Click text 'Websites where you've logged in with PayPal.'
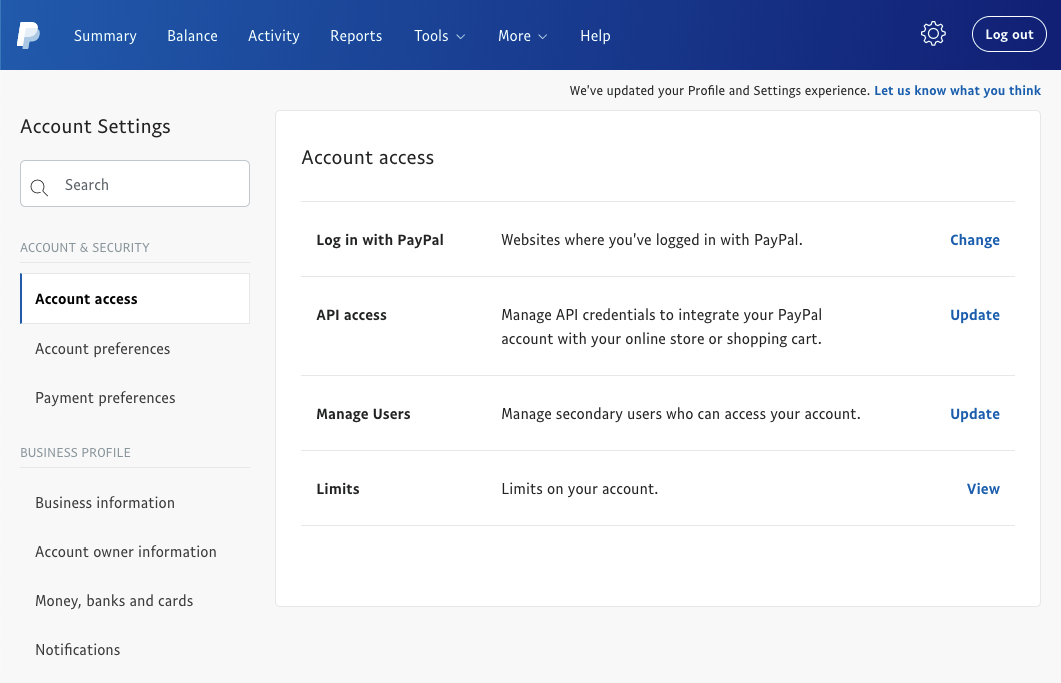The width and height of the screenshot is (1061, 683). (652, 240)
